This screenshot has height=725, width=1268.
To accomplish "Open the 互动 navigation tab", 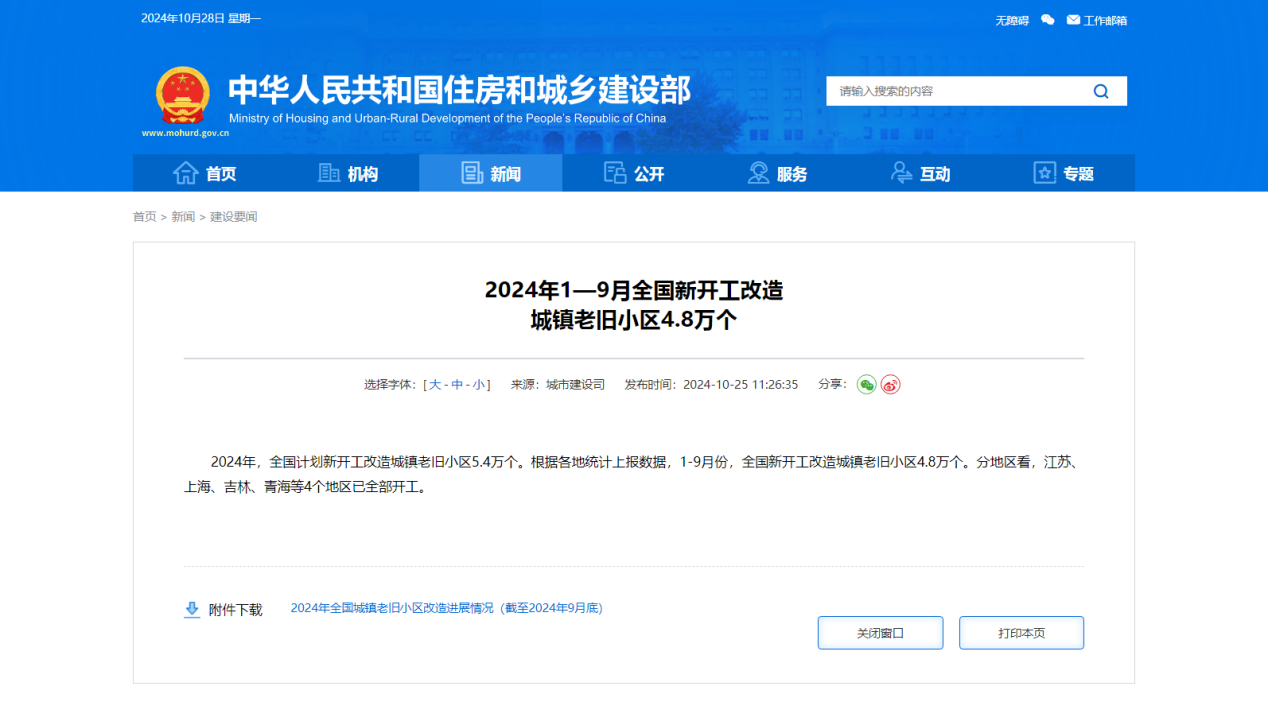I will [x=920, y=174].
